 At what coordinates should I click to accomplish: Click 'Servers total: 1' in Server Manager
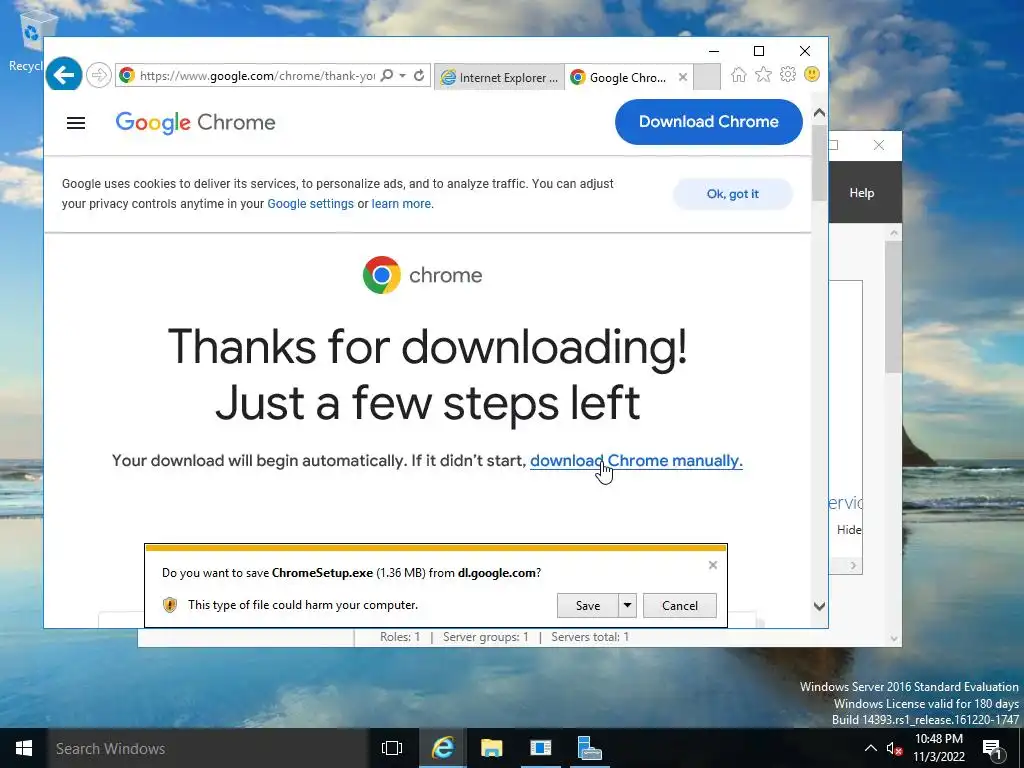click(x=590, y=637)
